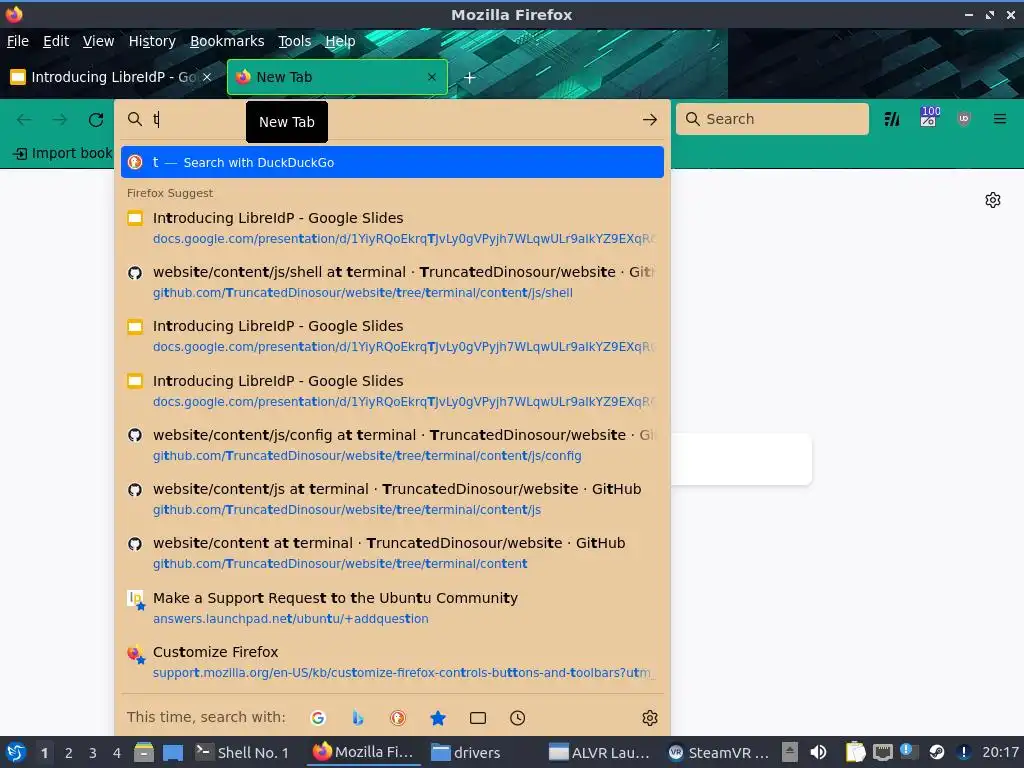1024x768 pixels.
Task: Open Make a Support Request Ubuntu suggestion
Action: 392,608
